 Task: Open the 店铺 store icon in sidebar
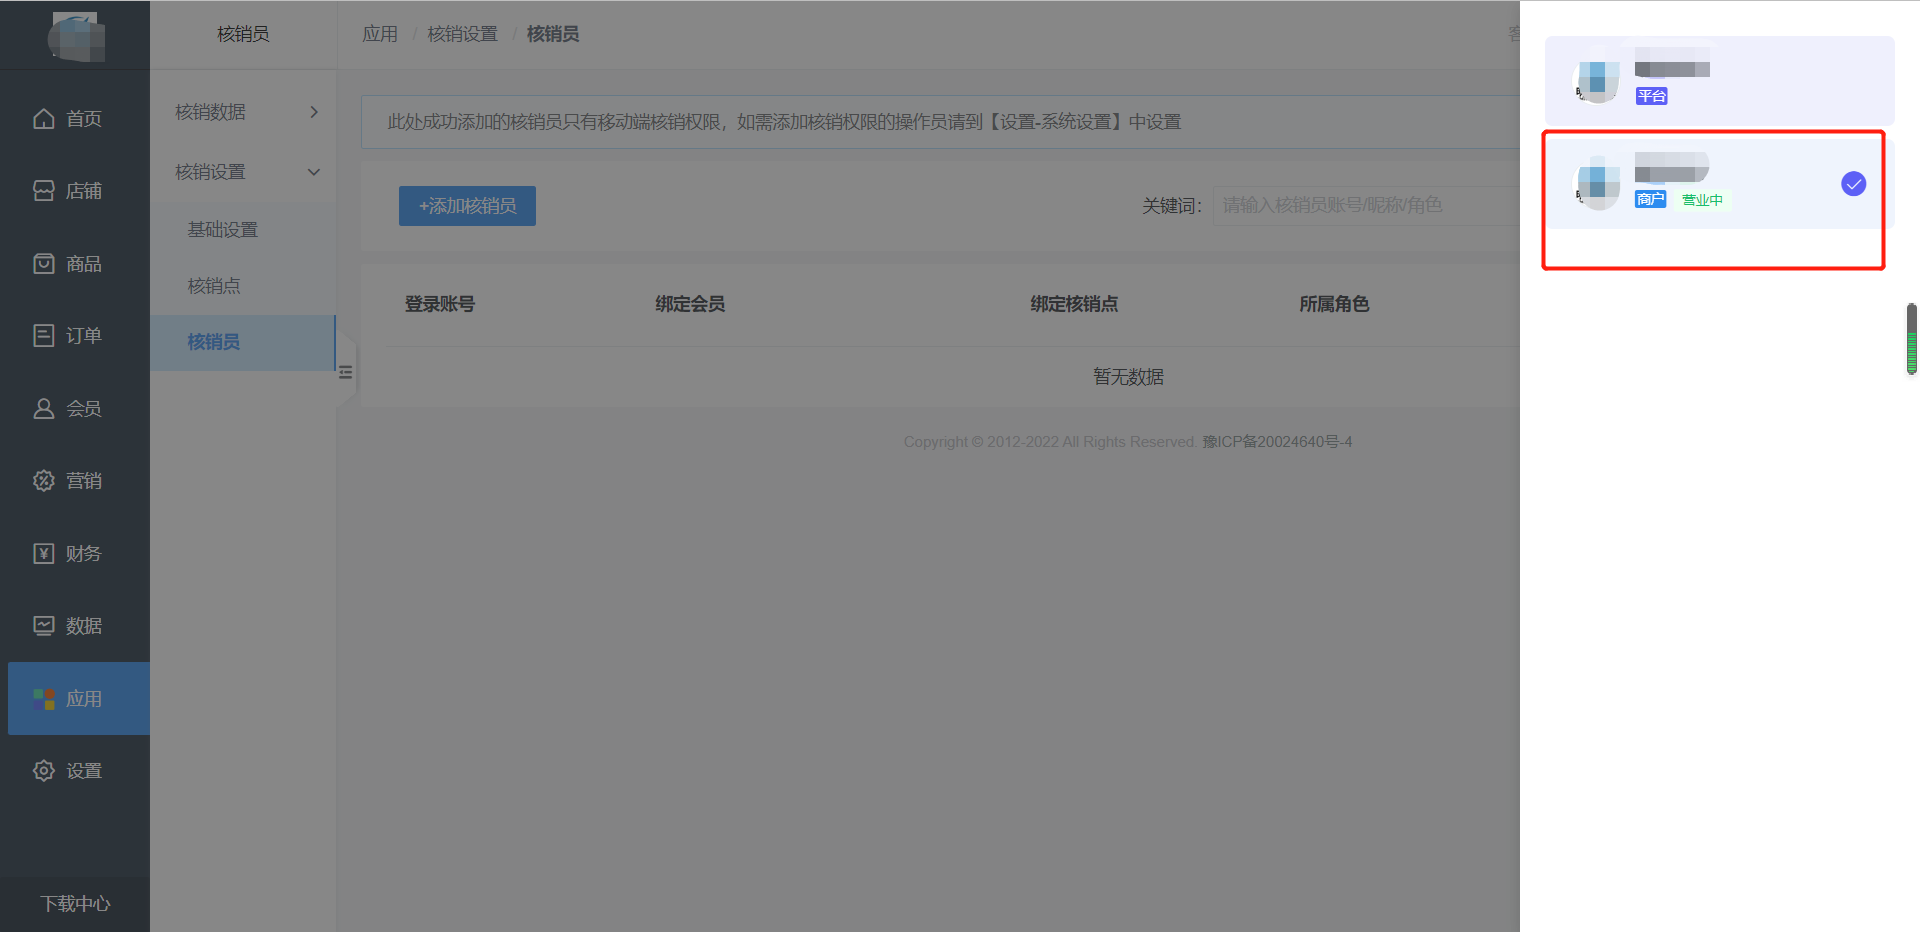pos(44,191)
